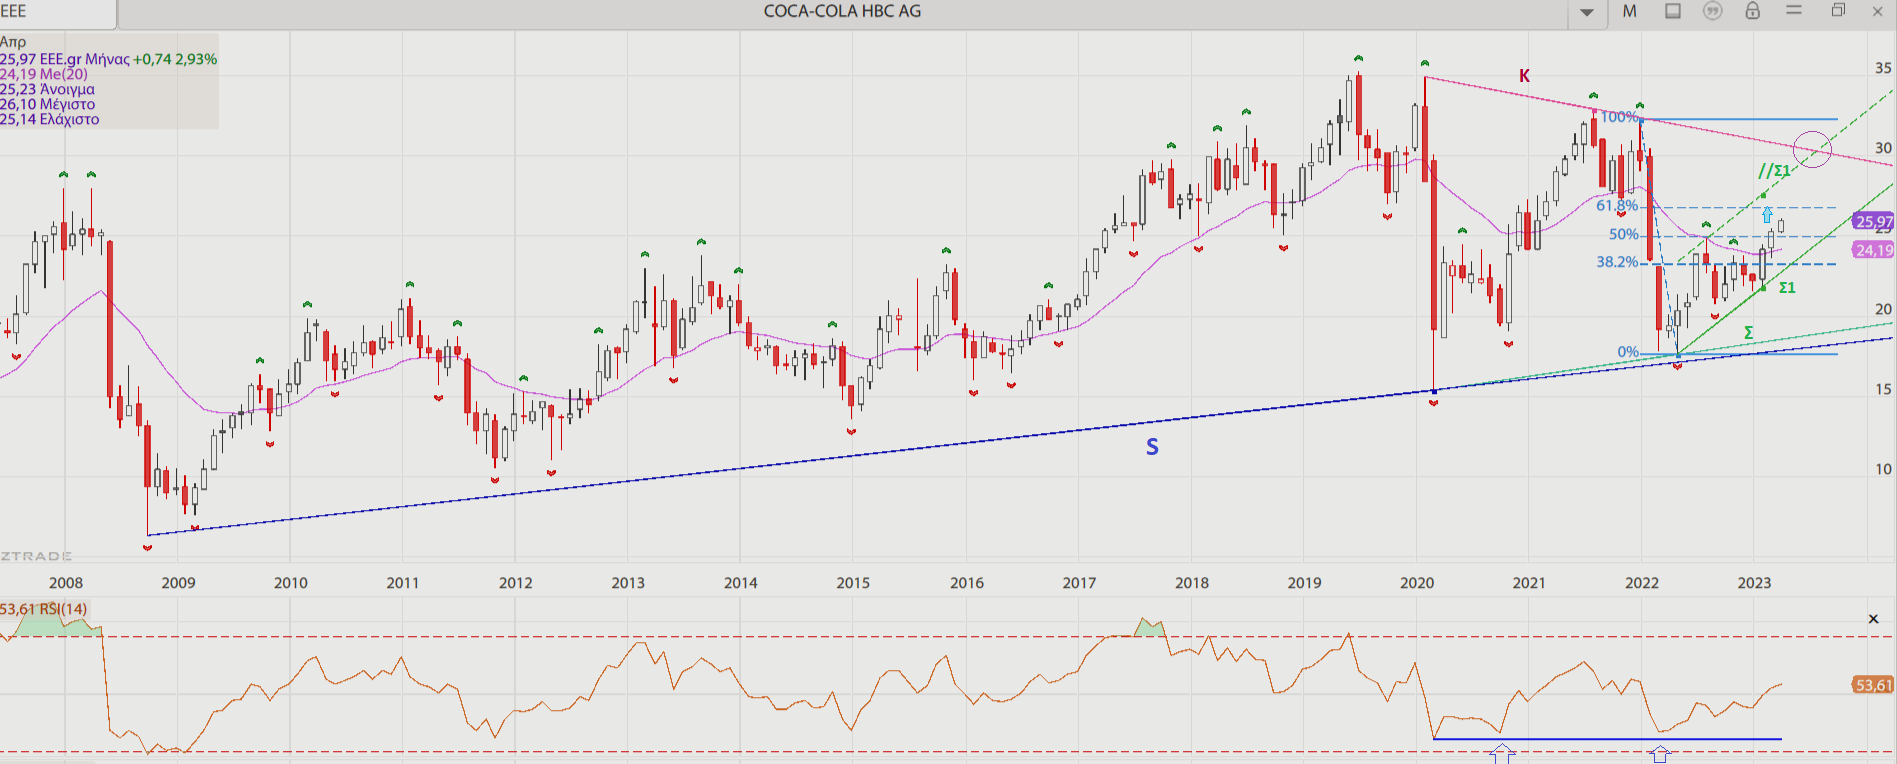Click the Fibonacci 100% level label

coord(1619,117)
